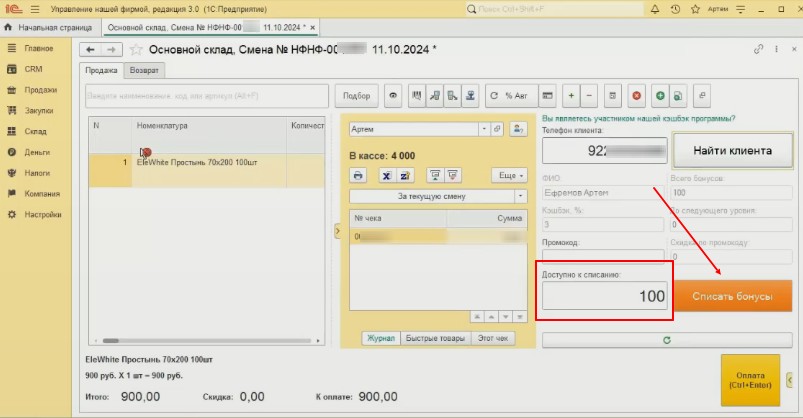
Task: Click the Промокод input field
Action: pos(603,255)
